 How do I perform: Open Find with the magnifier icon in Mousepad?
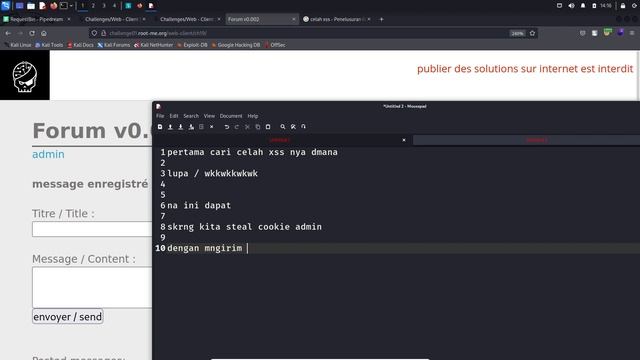coord(283,127)
